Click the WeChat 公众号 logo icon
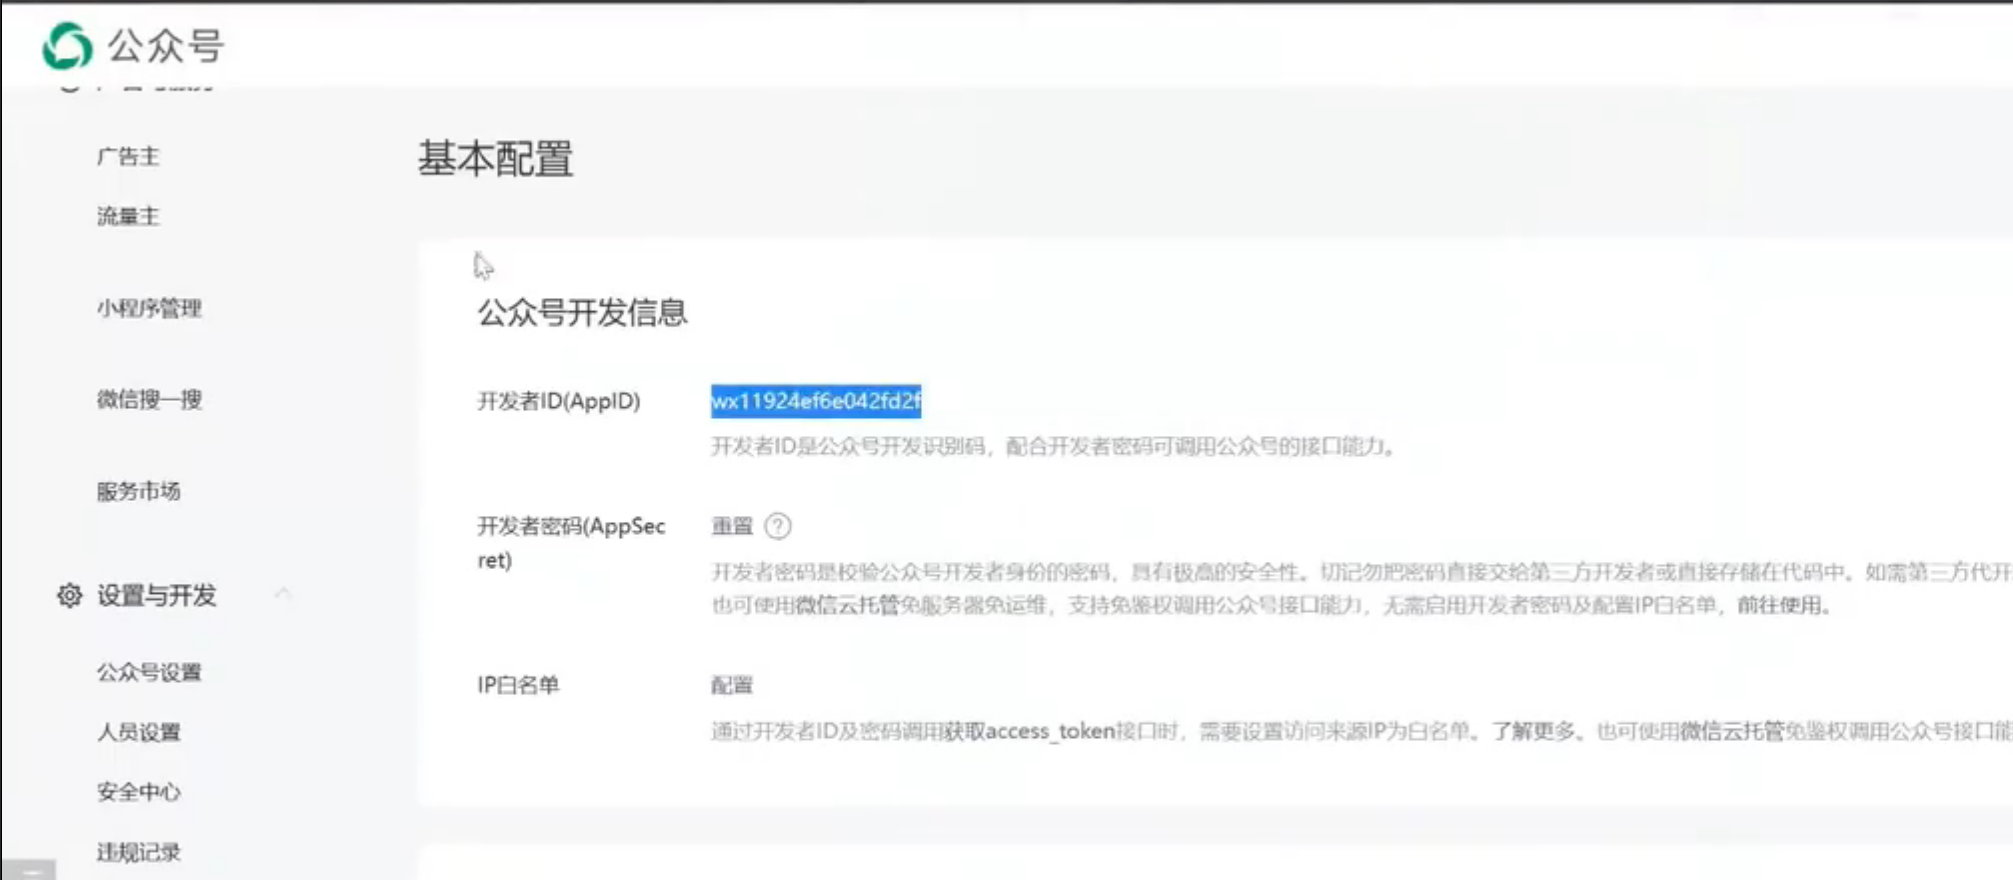 pyautogui.click(x=68, y=46)
